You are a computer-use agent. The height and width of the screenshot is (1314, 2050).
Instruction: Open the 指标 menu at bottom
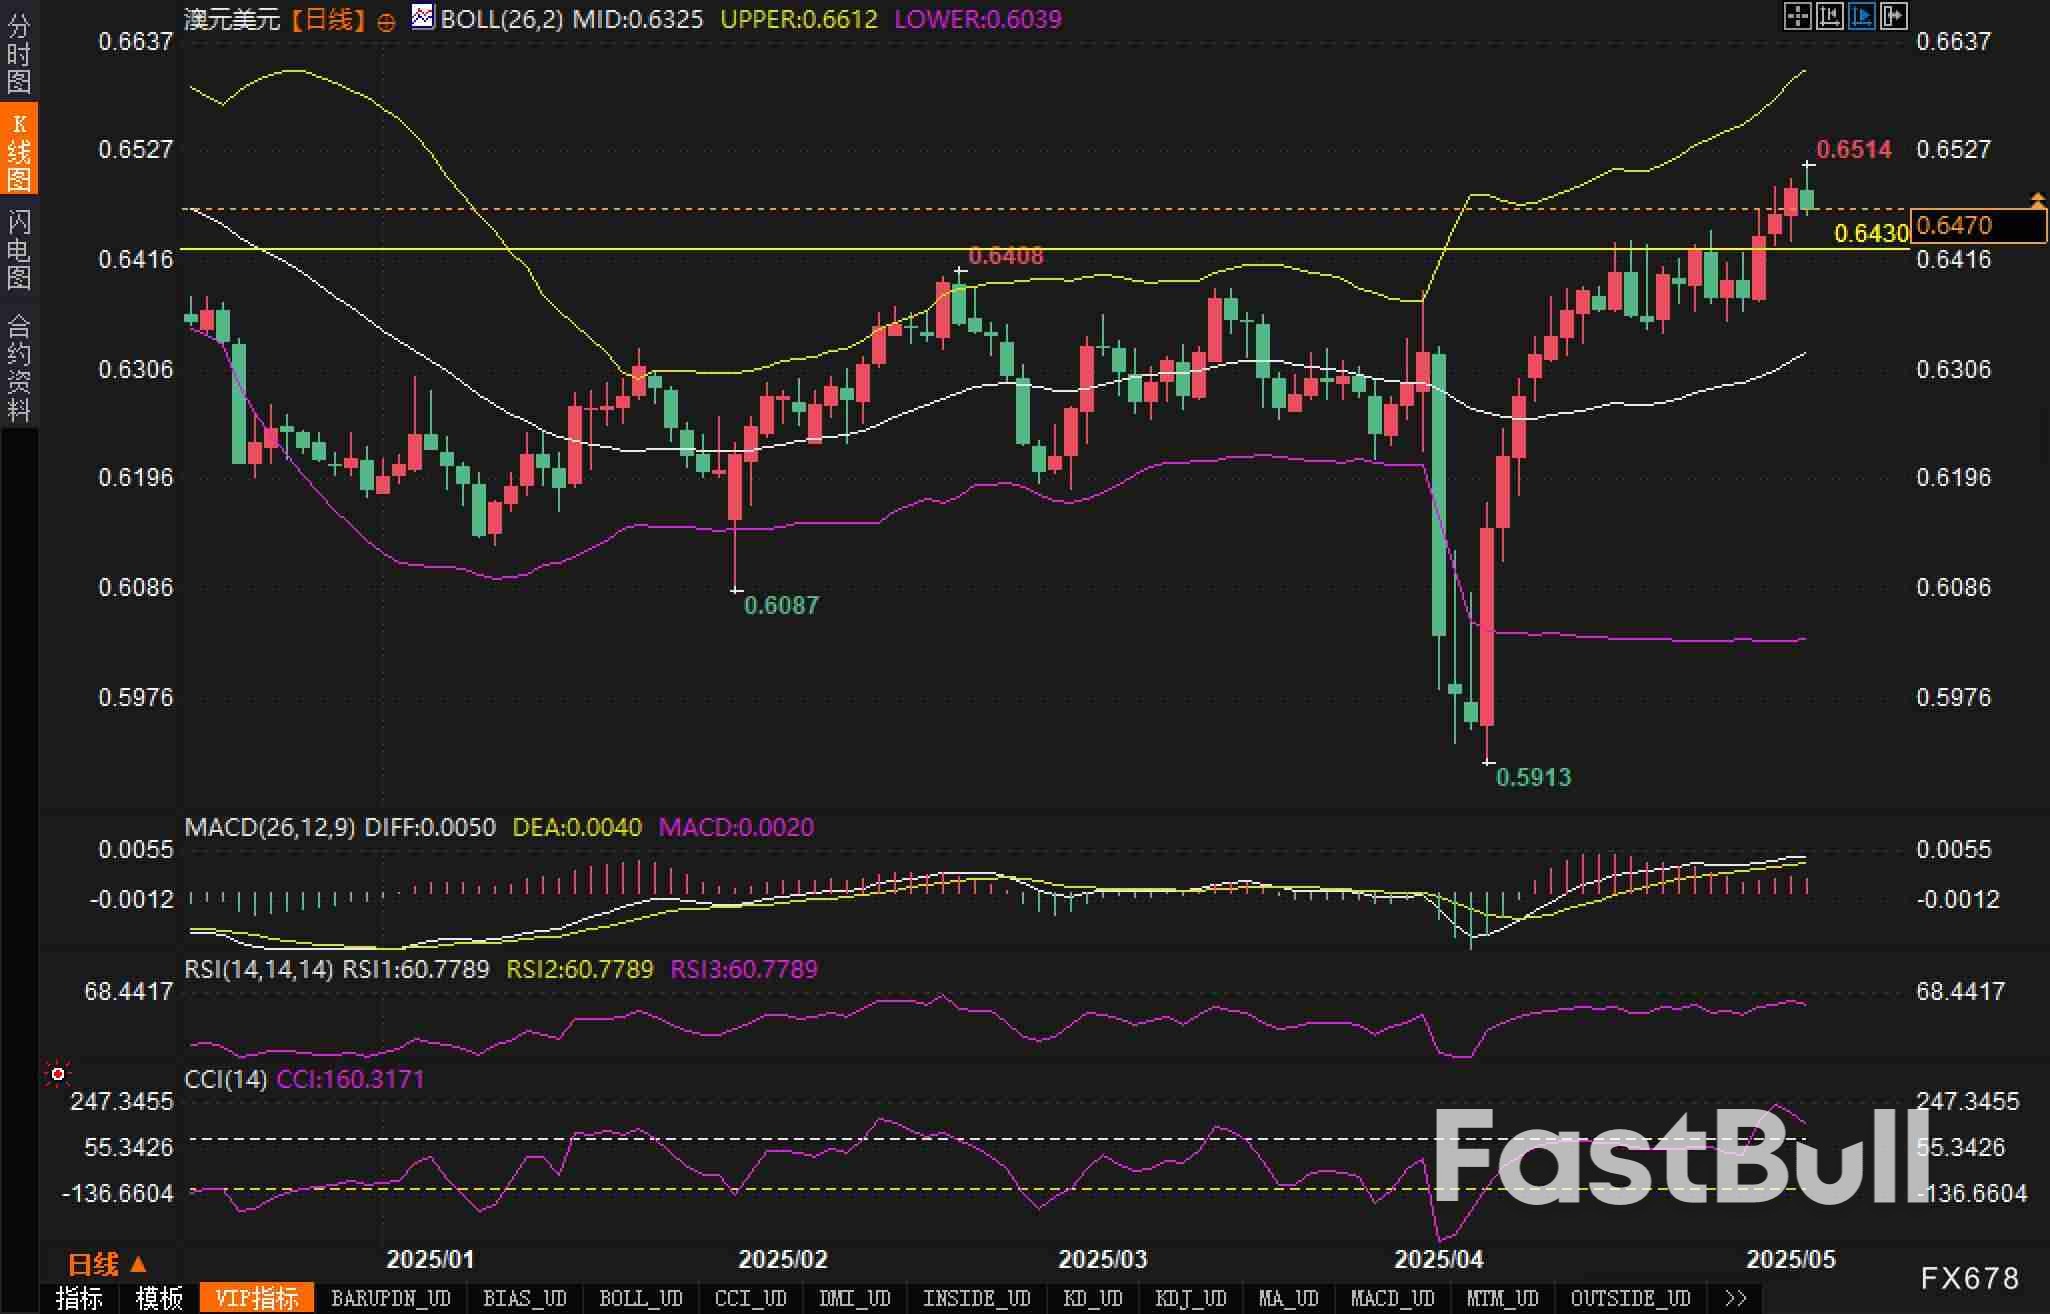click(x=80, y=1298)
